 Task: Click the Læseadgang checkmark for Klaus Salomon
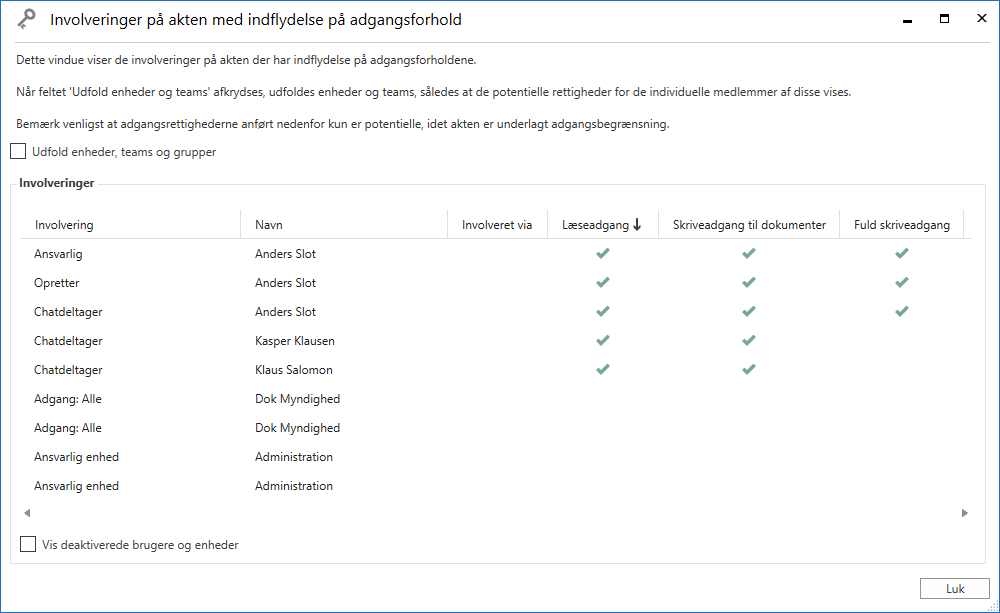(603, 369)
